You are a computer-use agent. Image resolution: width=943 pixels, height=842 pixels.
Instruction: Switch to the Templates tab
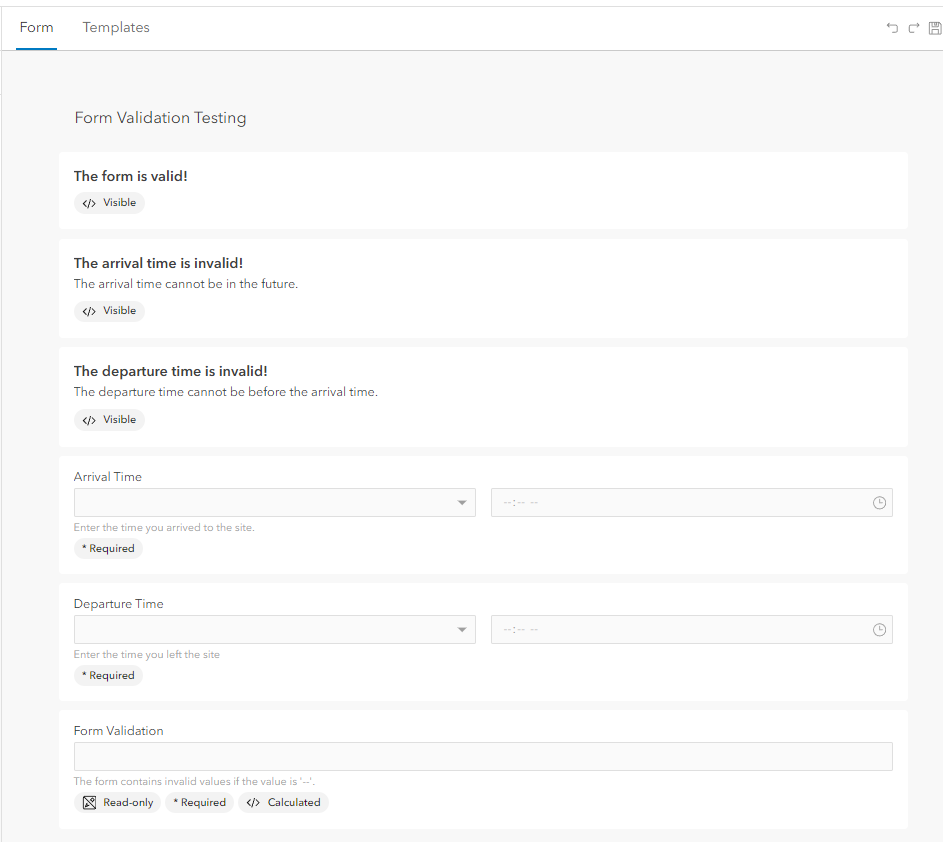pos(115,28)
